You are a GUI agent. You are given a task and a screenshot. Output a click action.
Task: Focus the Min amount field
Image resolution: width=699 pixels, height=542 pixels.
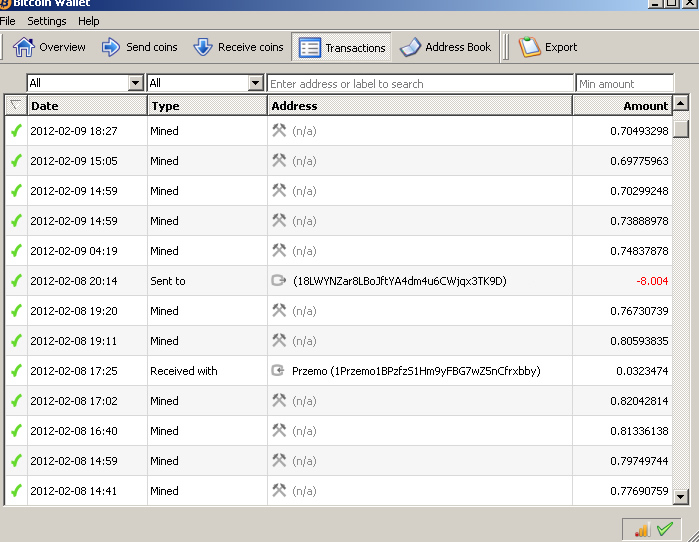click(624, 83)
